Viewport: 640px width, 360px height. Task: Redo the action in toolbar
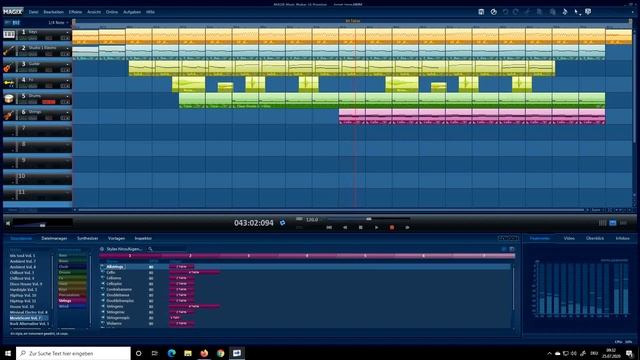pos(516,12)
